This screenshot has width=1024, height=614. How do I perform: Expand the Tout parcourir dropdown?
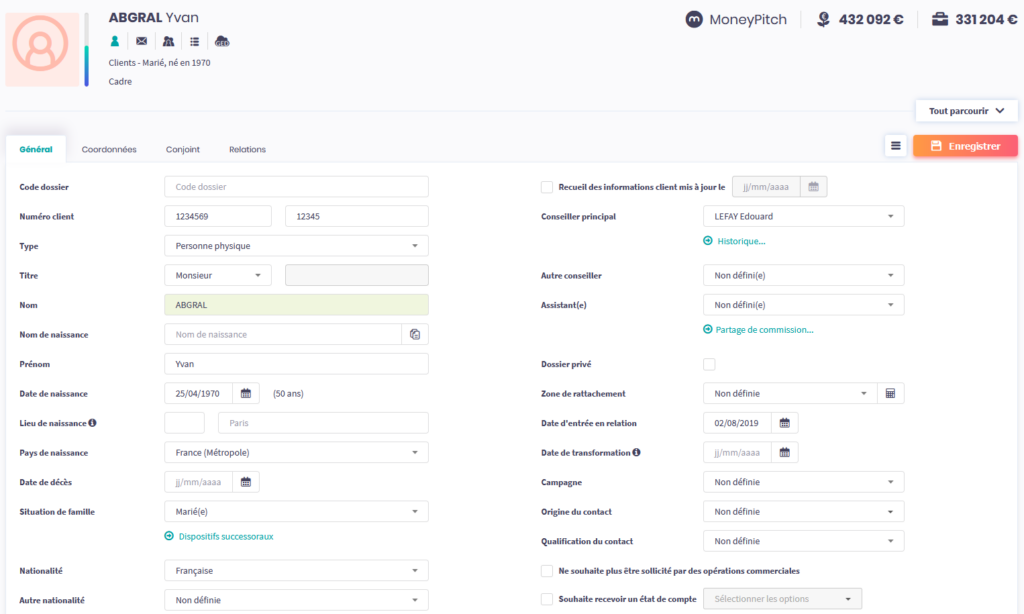coord(966,111)
